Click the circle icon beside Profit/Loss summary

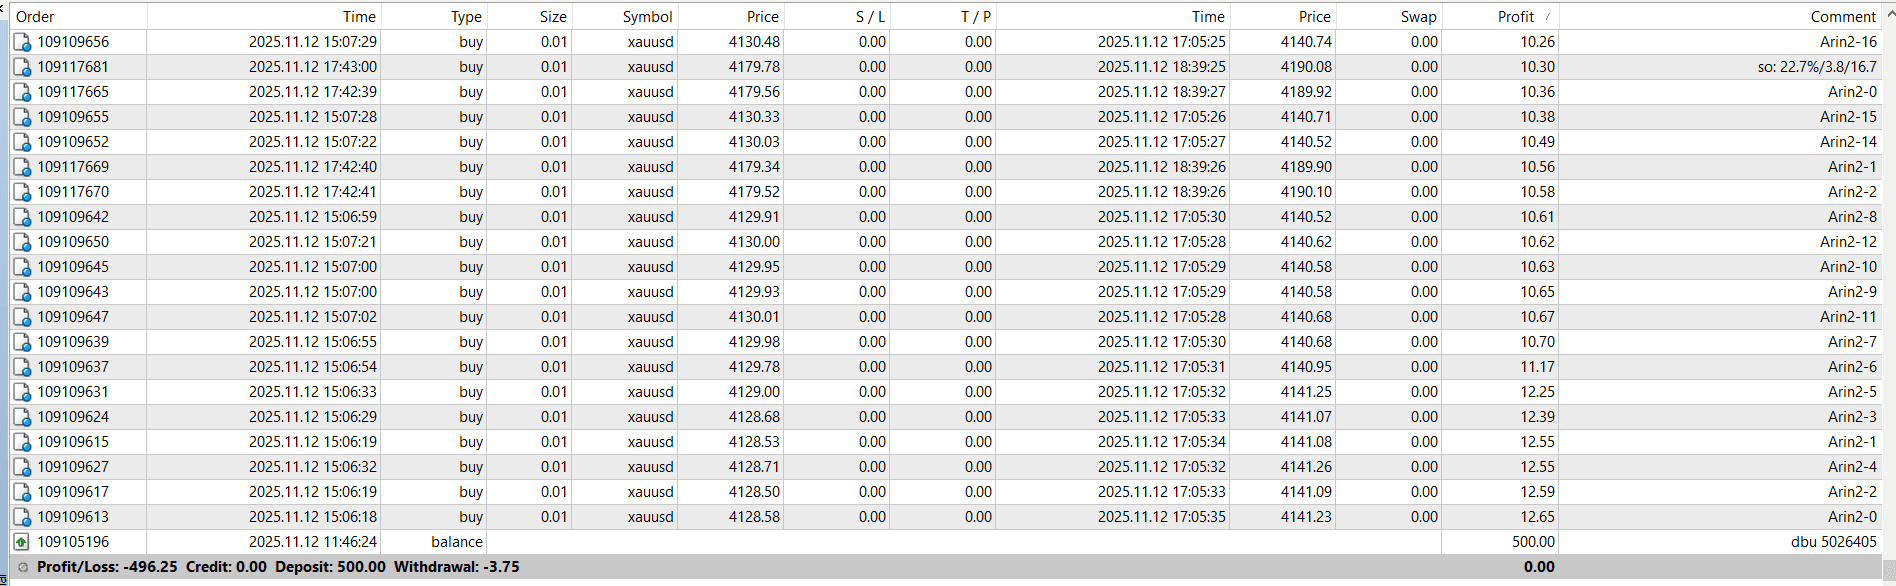point(23,567)
